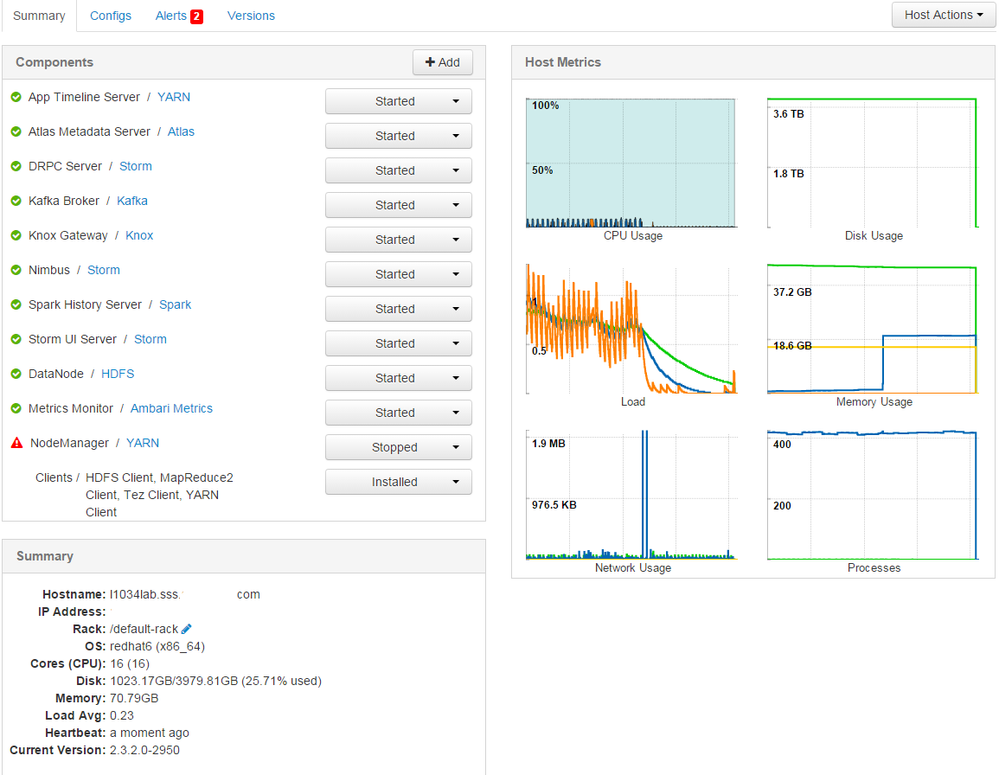Viewport: 999px width, 775px height.
Task: Expand Started dropdown for Spark History Server
Action: 398,309
